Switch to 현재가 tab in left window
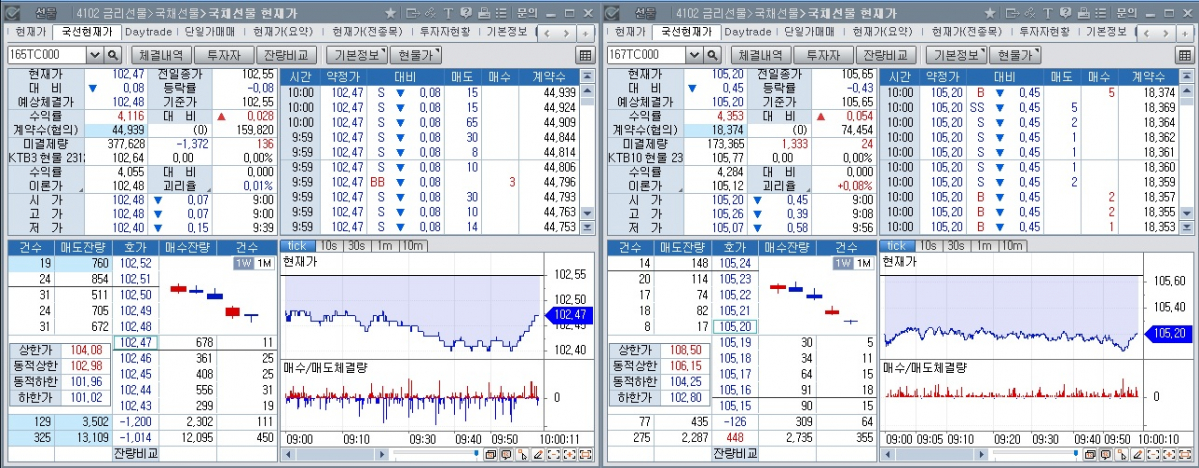This screenshot has height=468, width=1199. pos(31,32)
